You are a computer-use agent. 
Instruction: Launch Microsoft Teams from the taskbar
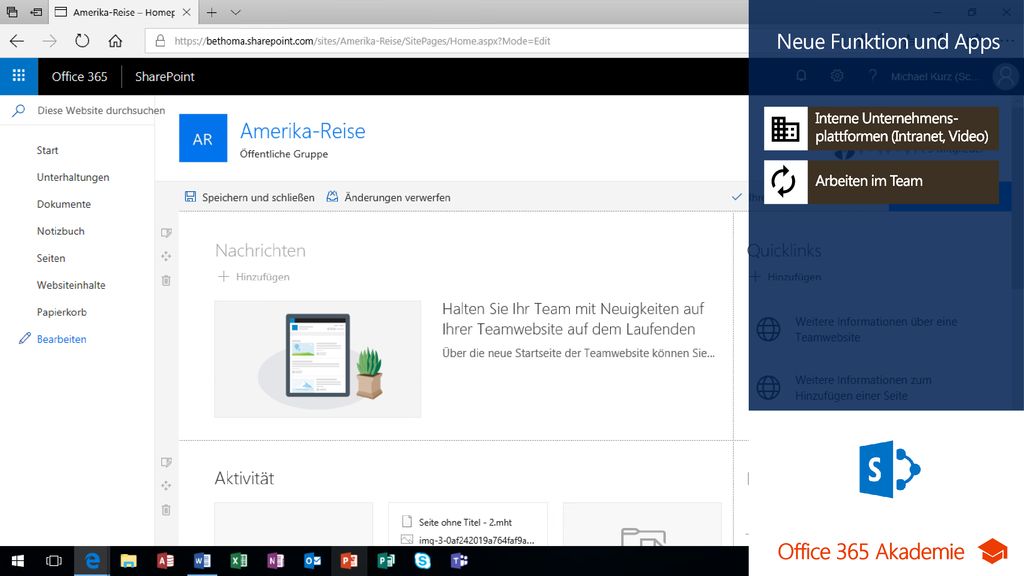point(459,561)
